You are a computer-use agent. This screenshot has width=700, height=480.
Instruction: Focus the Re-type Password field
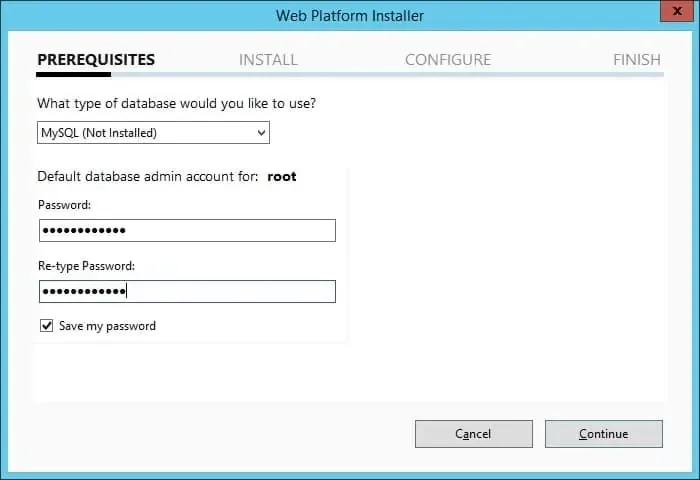[187, 292]
